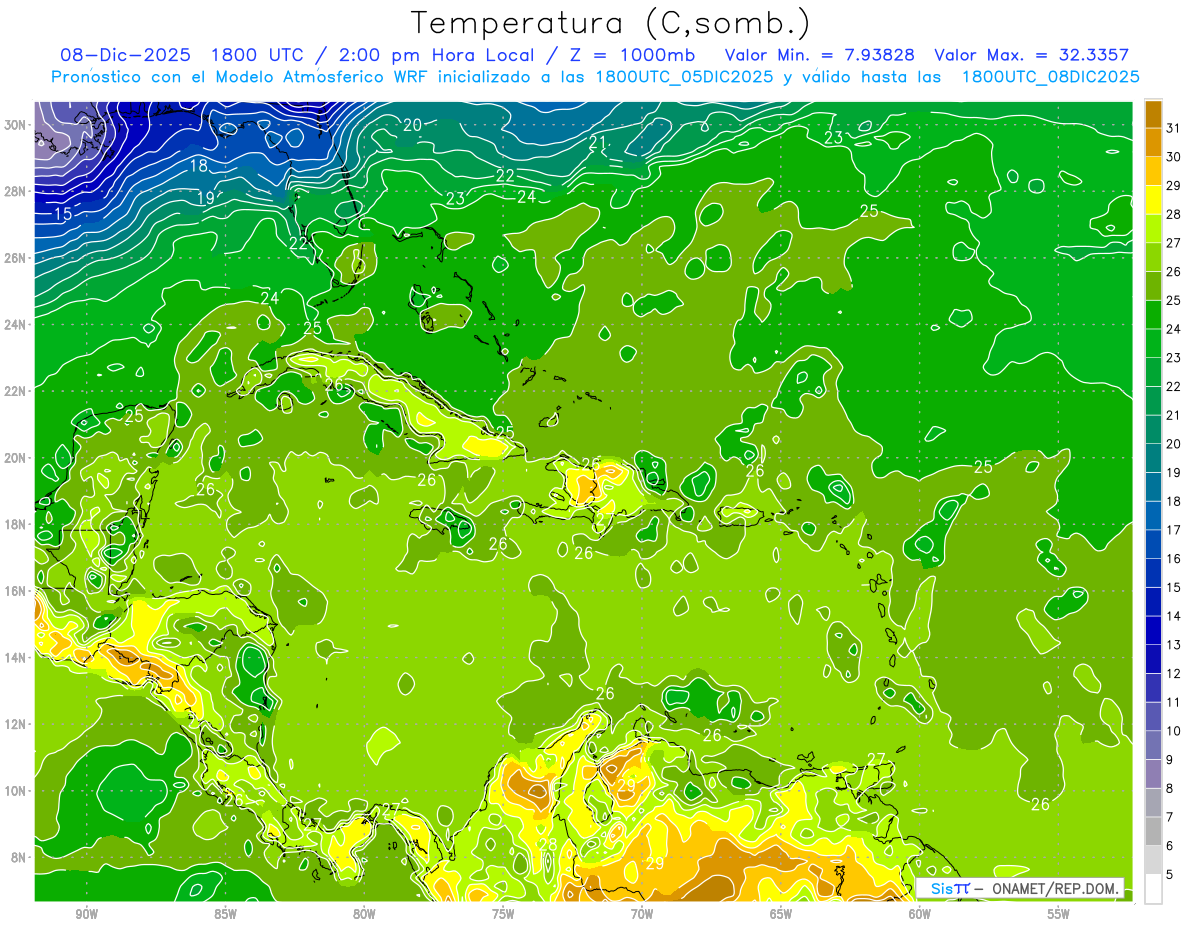Click the number 24 in the color legend
Screen dimensions: 1200x927
pos(1174,329)
